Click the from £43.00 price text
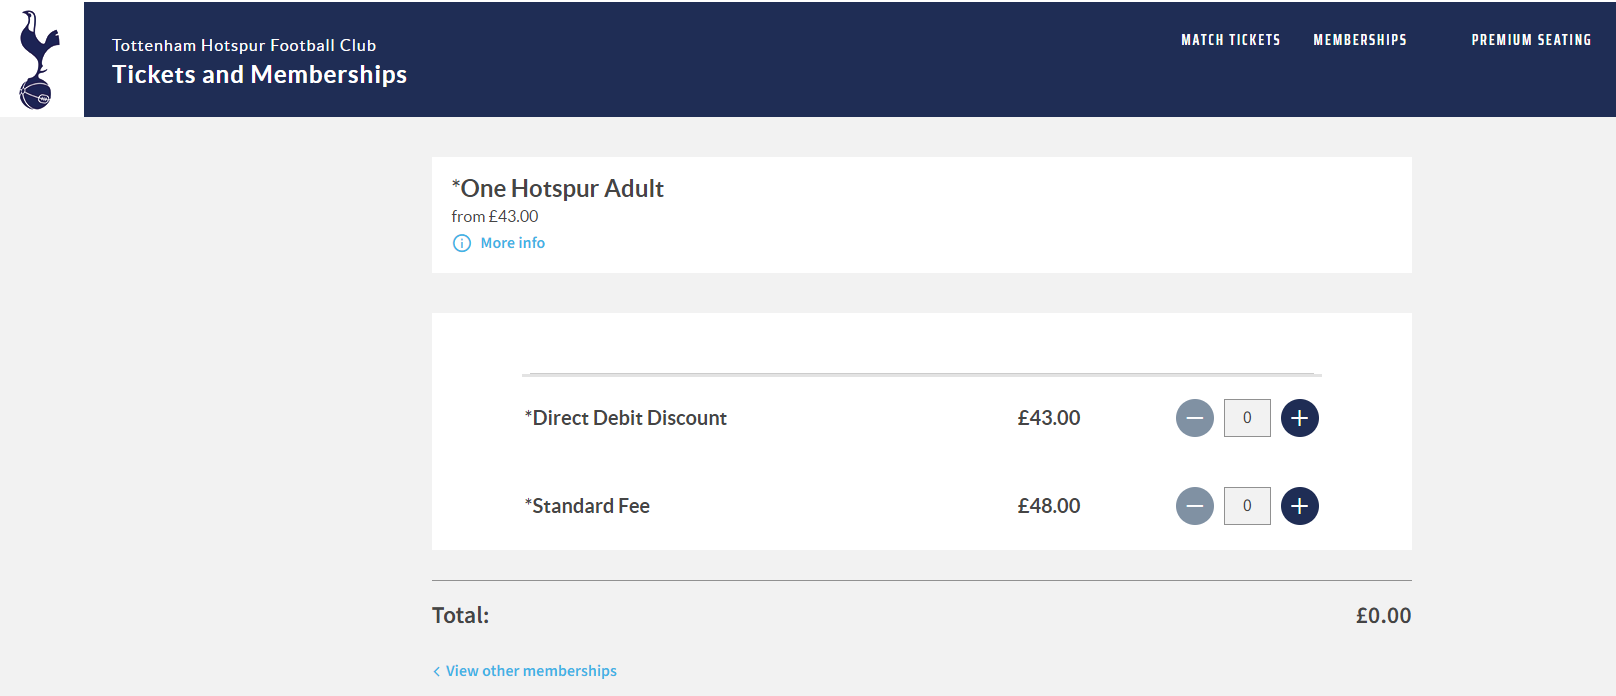This screenshot has height=696, width=1616. (x=494, y=216)
